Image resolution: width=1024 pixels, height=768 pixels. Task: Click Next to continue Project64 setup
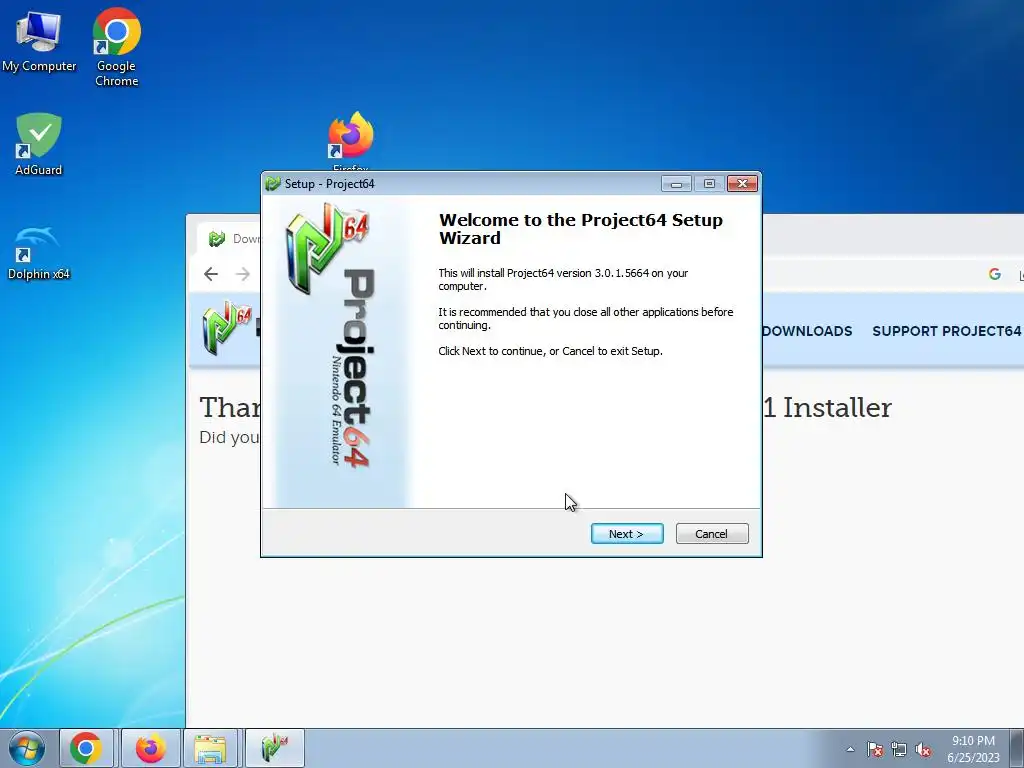tap(627, 534)
